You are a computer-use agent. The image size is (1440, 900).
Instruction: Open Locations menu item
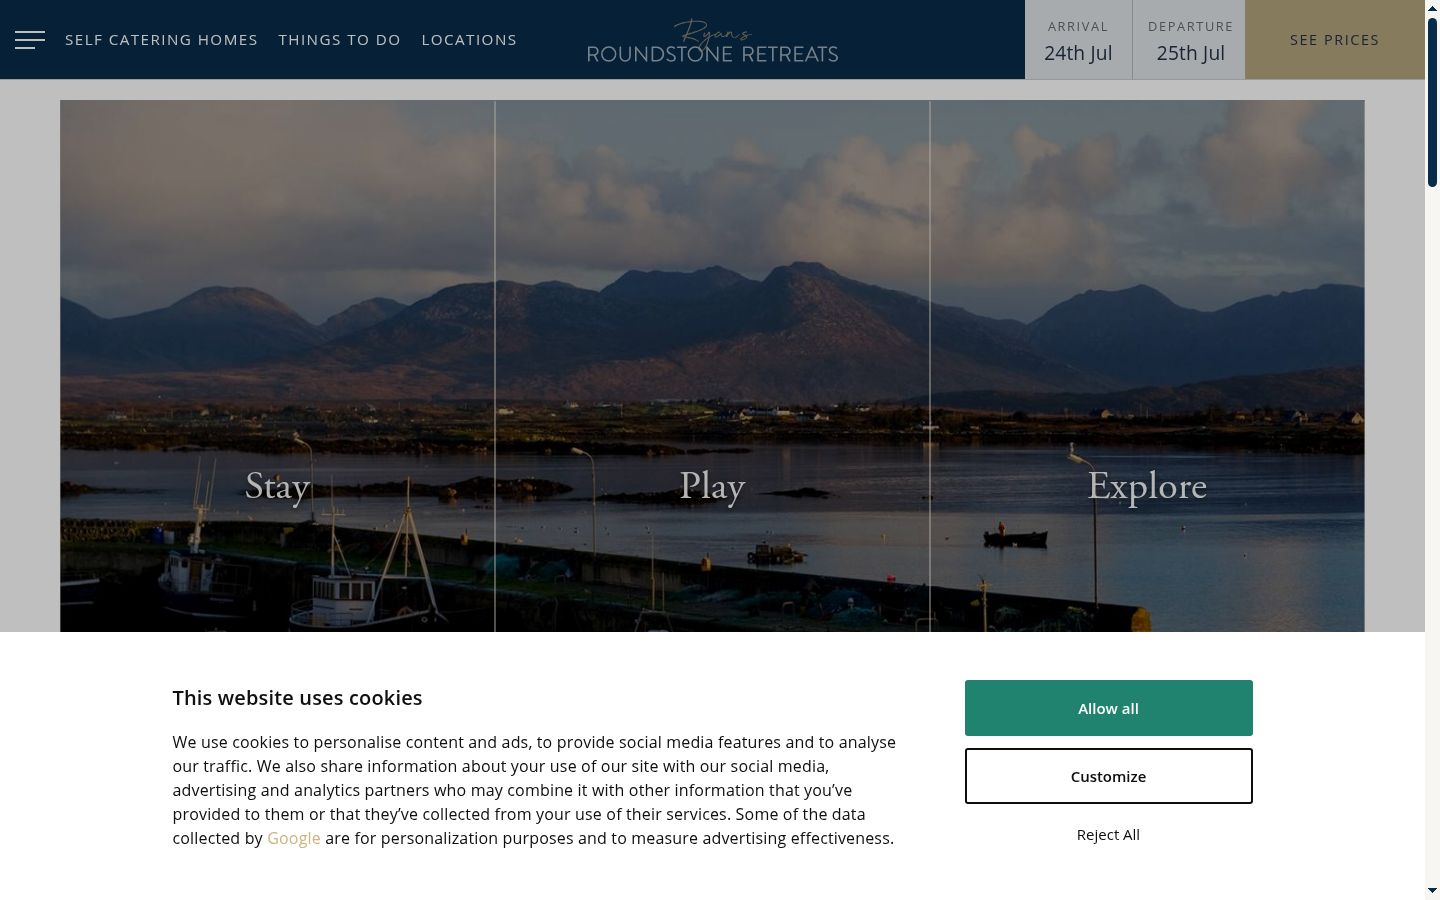click(469, 40)
